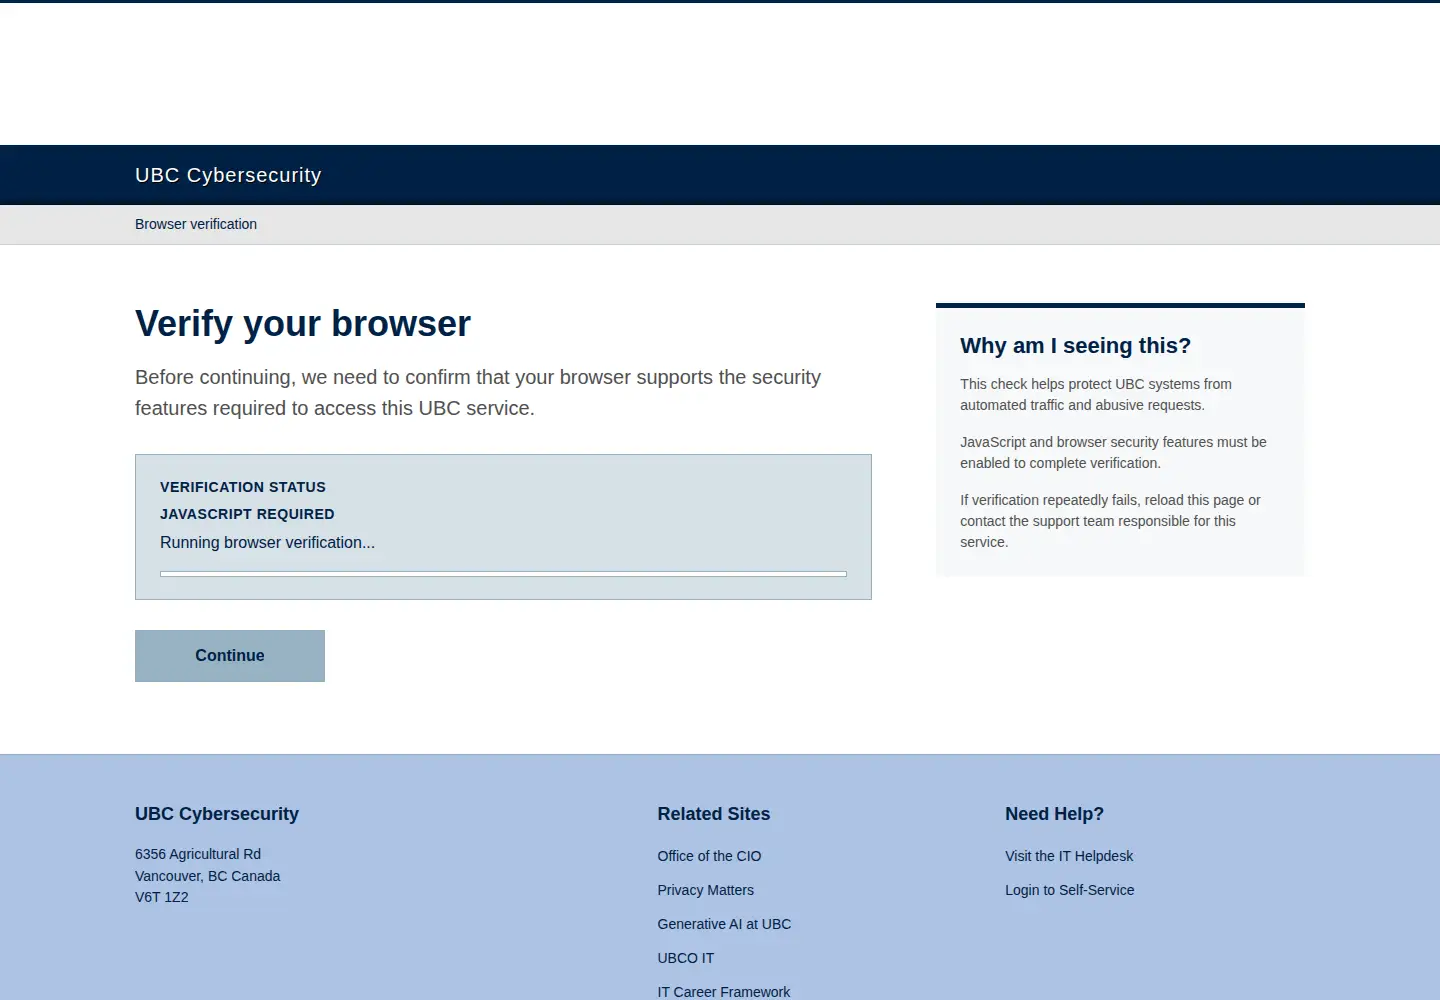1440x1000 pixels.
Task: Select the Browser verification breadcrumb
Action: (196, 224)
